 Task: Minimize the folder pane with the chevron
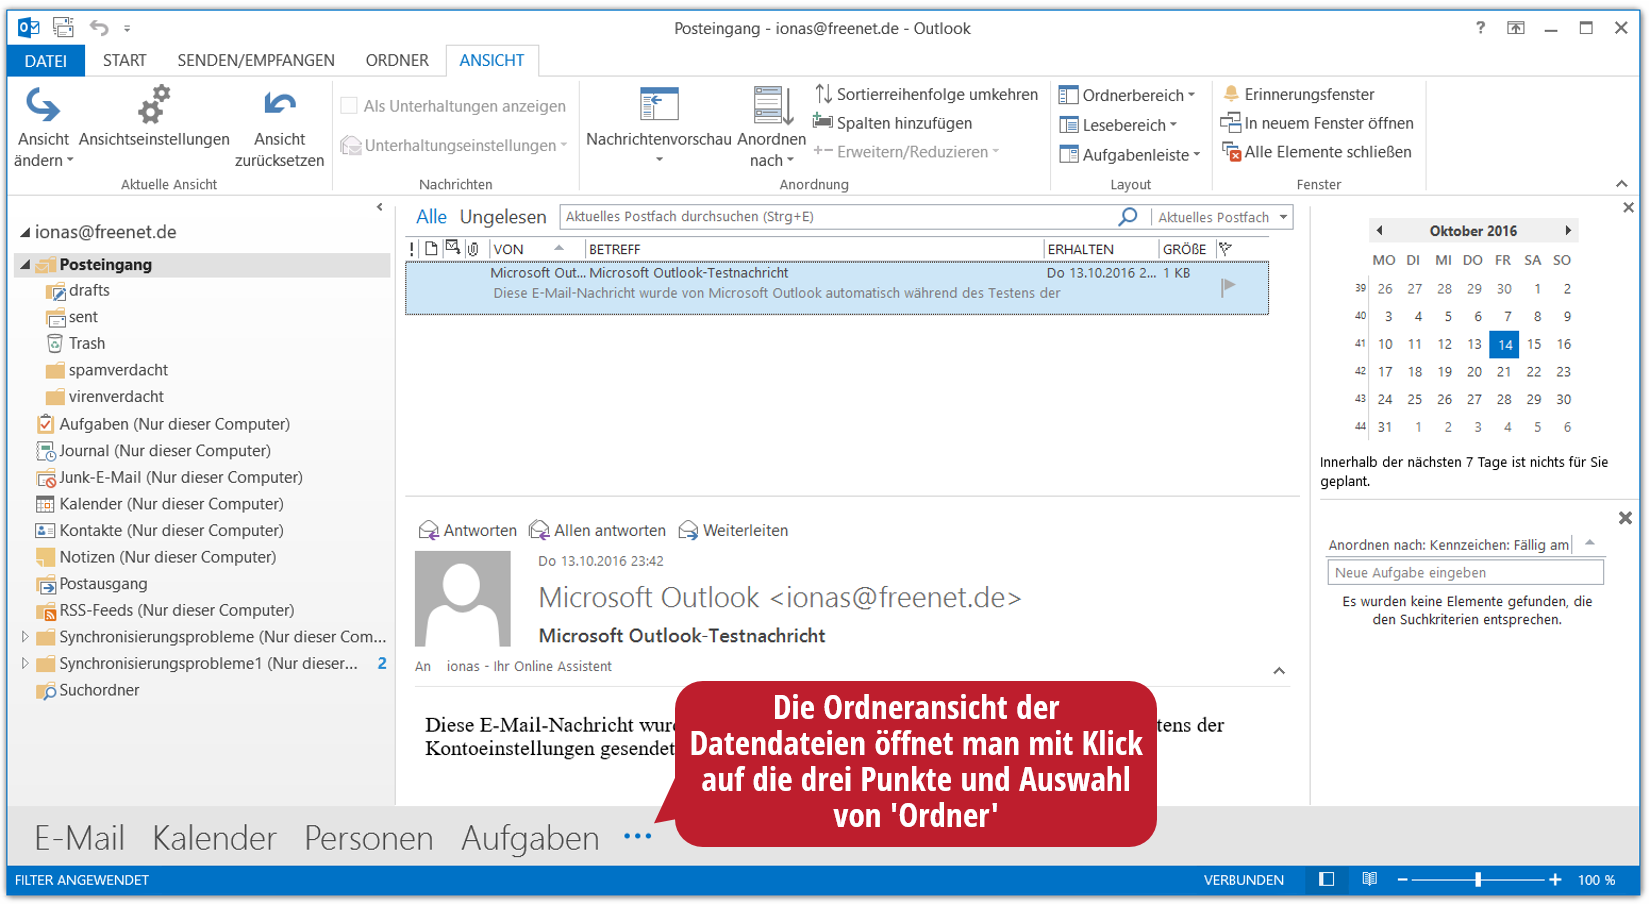point(380,207)
